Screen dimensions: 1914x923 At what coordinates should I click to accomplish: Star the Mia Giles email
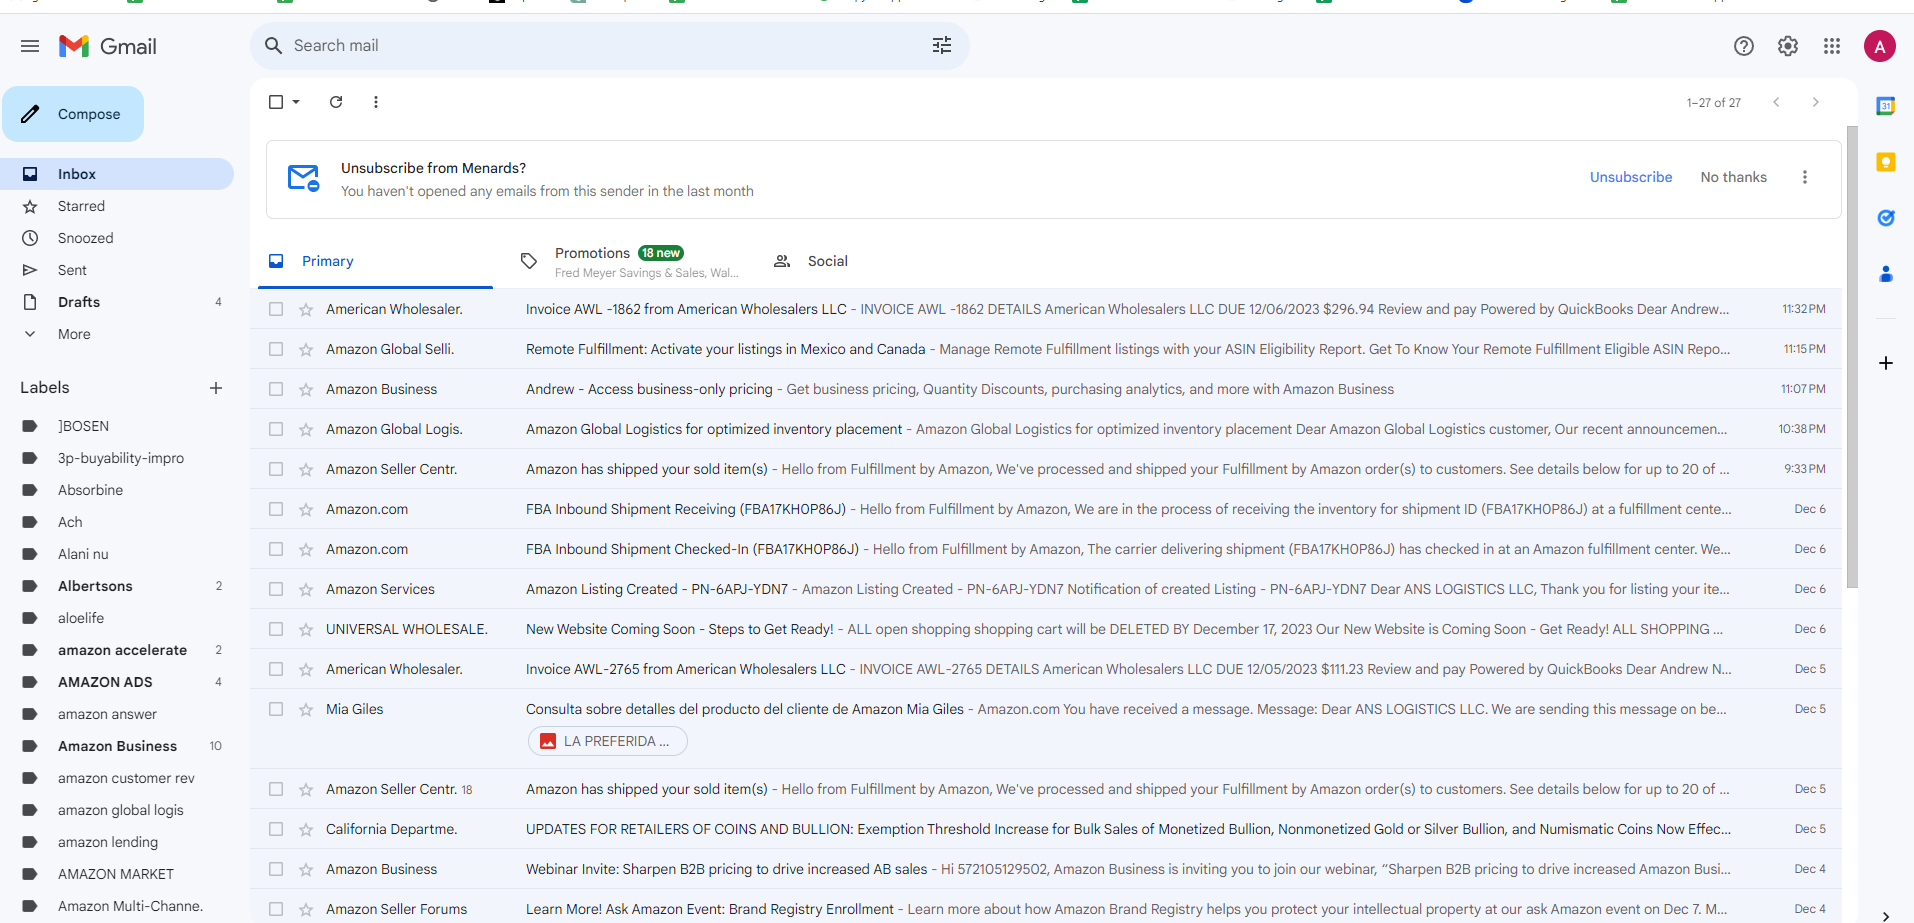point(306,709)
